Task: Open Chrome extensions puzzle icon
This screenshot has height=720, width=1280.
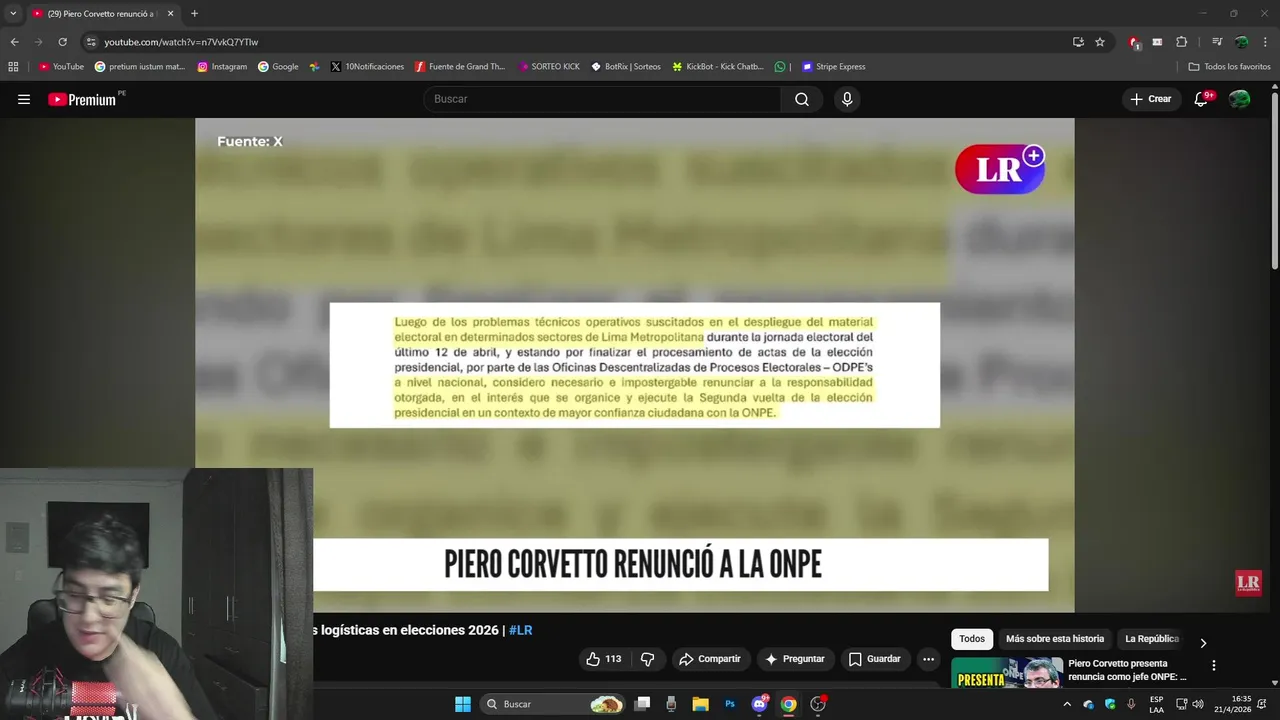Action: (1181, 42)
